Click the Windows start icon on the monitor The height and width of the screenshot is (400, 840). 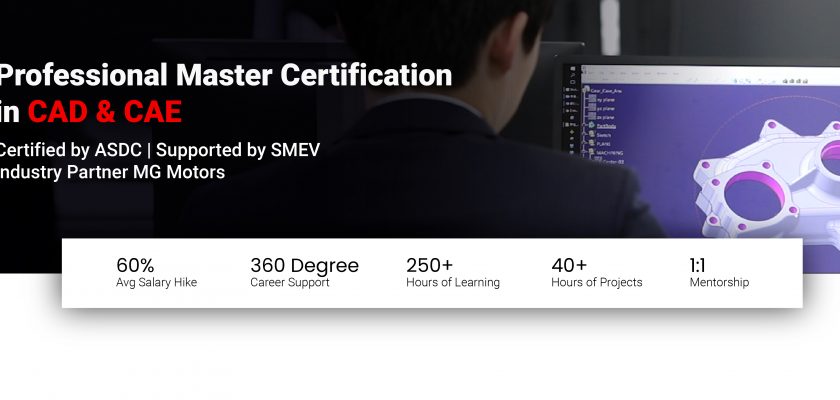(x=573, y=69)
